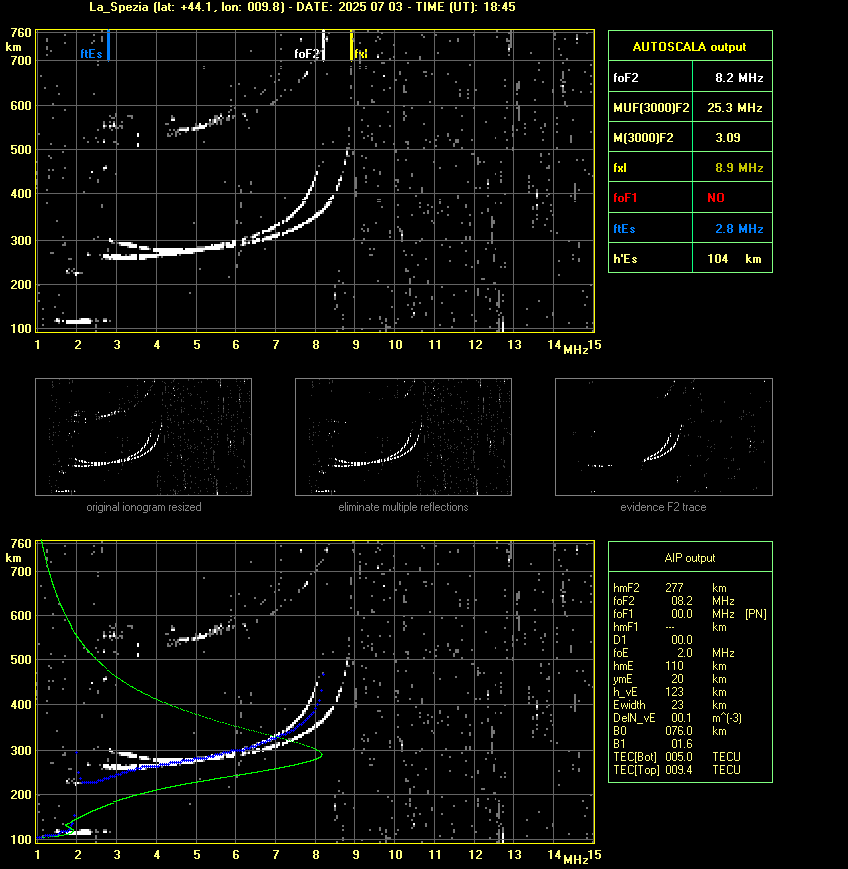This screenshot has height=869, width=848.
Task: Click the 'eliminate multiple reflections' caption
Action: tap(403, 507)
